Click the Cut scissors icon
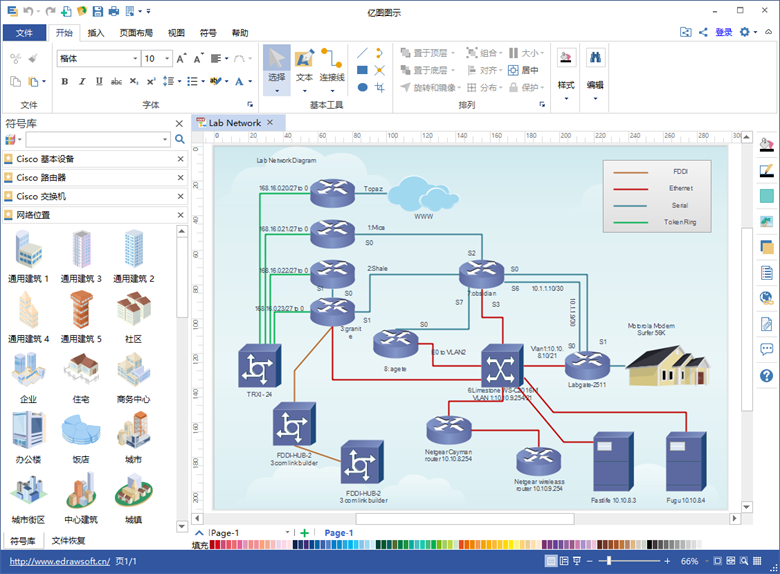Image resolution: width=780 pixels, height=574 pixels. tap(15, 59)
